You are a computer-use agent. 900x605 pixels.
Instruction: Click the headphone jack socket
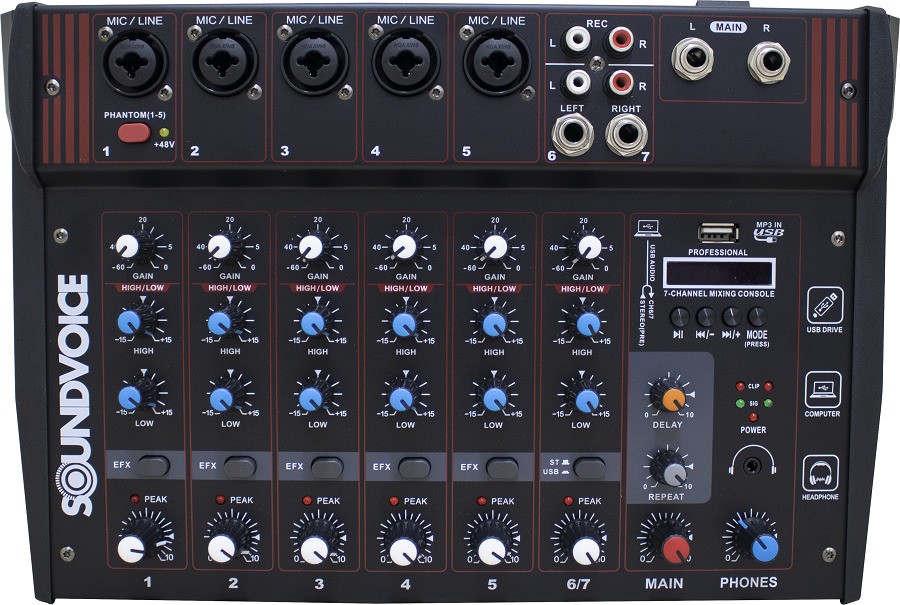754,464
